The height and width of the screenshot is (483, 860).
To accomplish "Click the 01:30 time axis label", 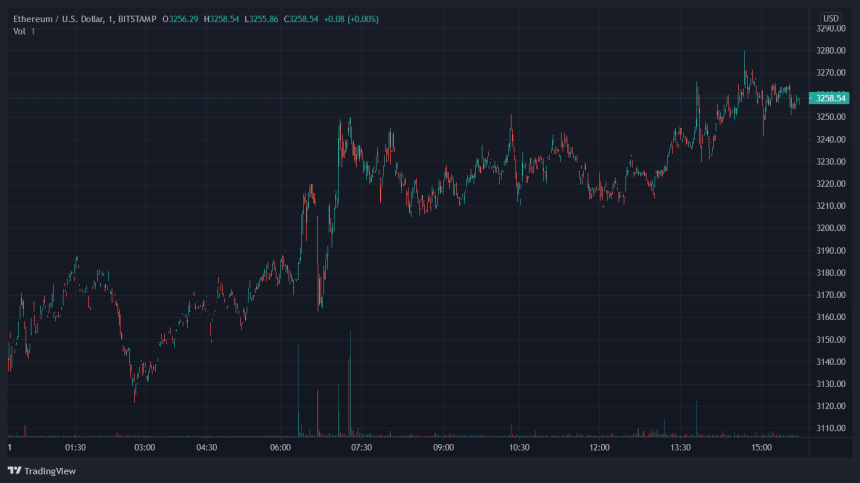I will coord(75,448).
